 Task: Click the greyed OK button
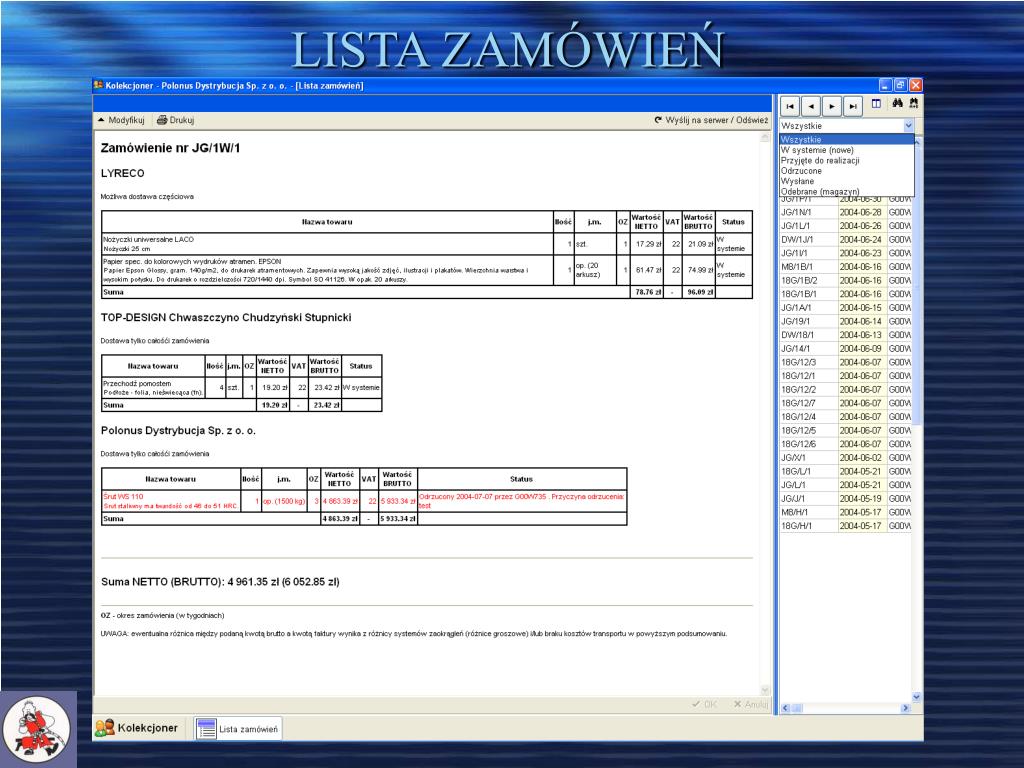[x=704, y=704]
